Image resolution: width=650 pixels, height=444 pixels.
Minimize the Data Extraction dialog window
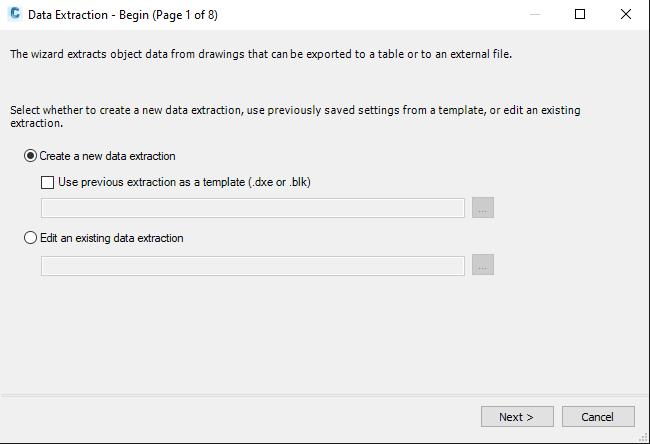(535, 15)
